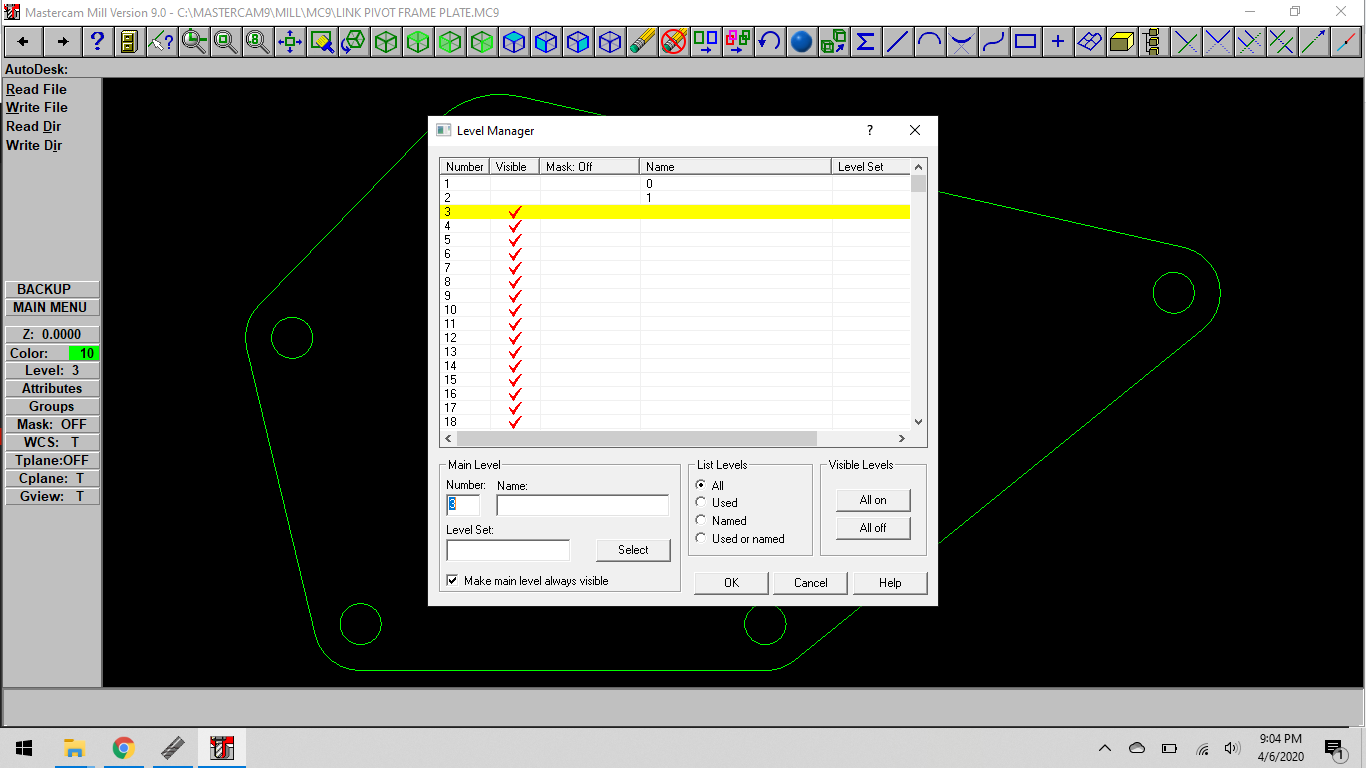Open the file cabinet toolbar icon
Screen dimensions: 1366x768
click(x=129, y=42)
